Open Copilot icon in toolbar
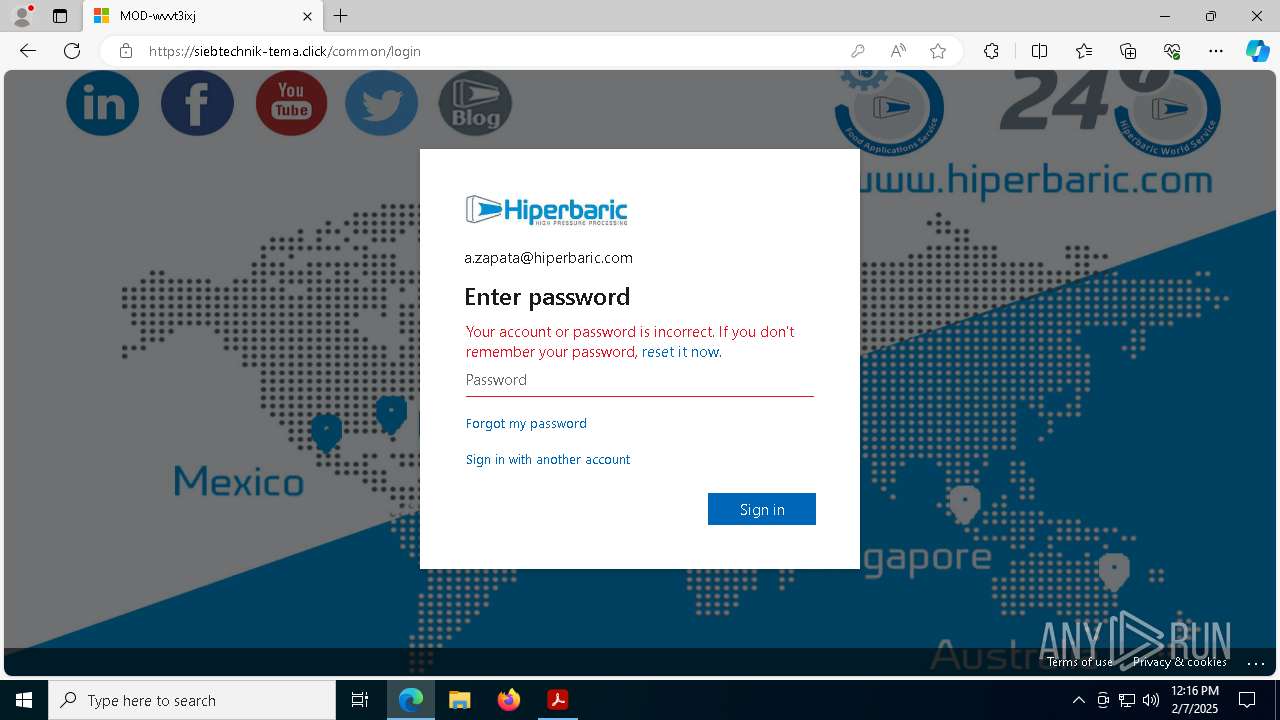This screenshot has height=720, width=1280. point(1257,51)
